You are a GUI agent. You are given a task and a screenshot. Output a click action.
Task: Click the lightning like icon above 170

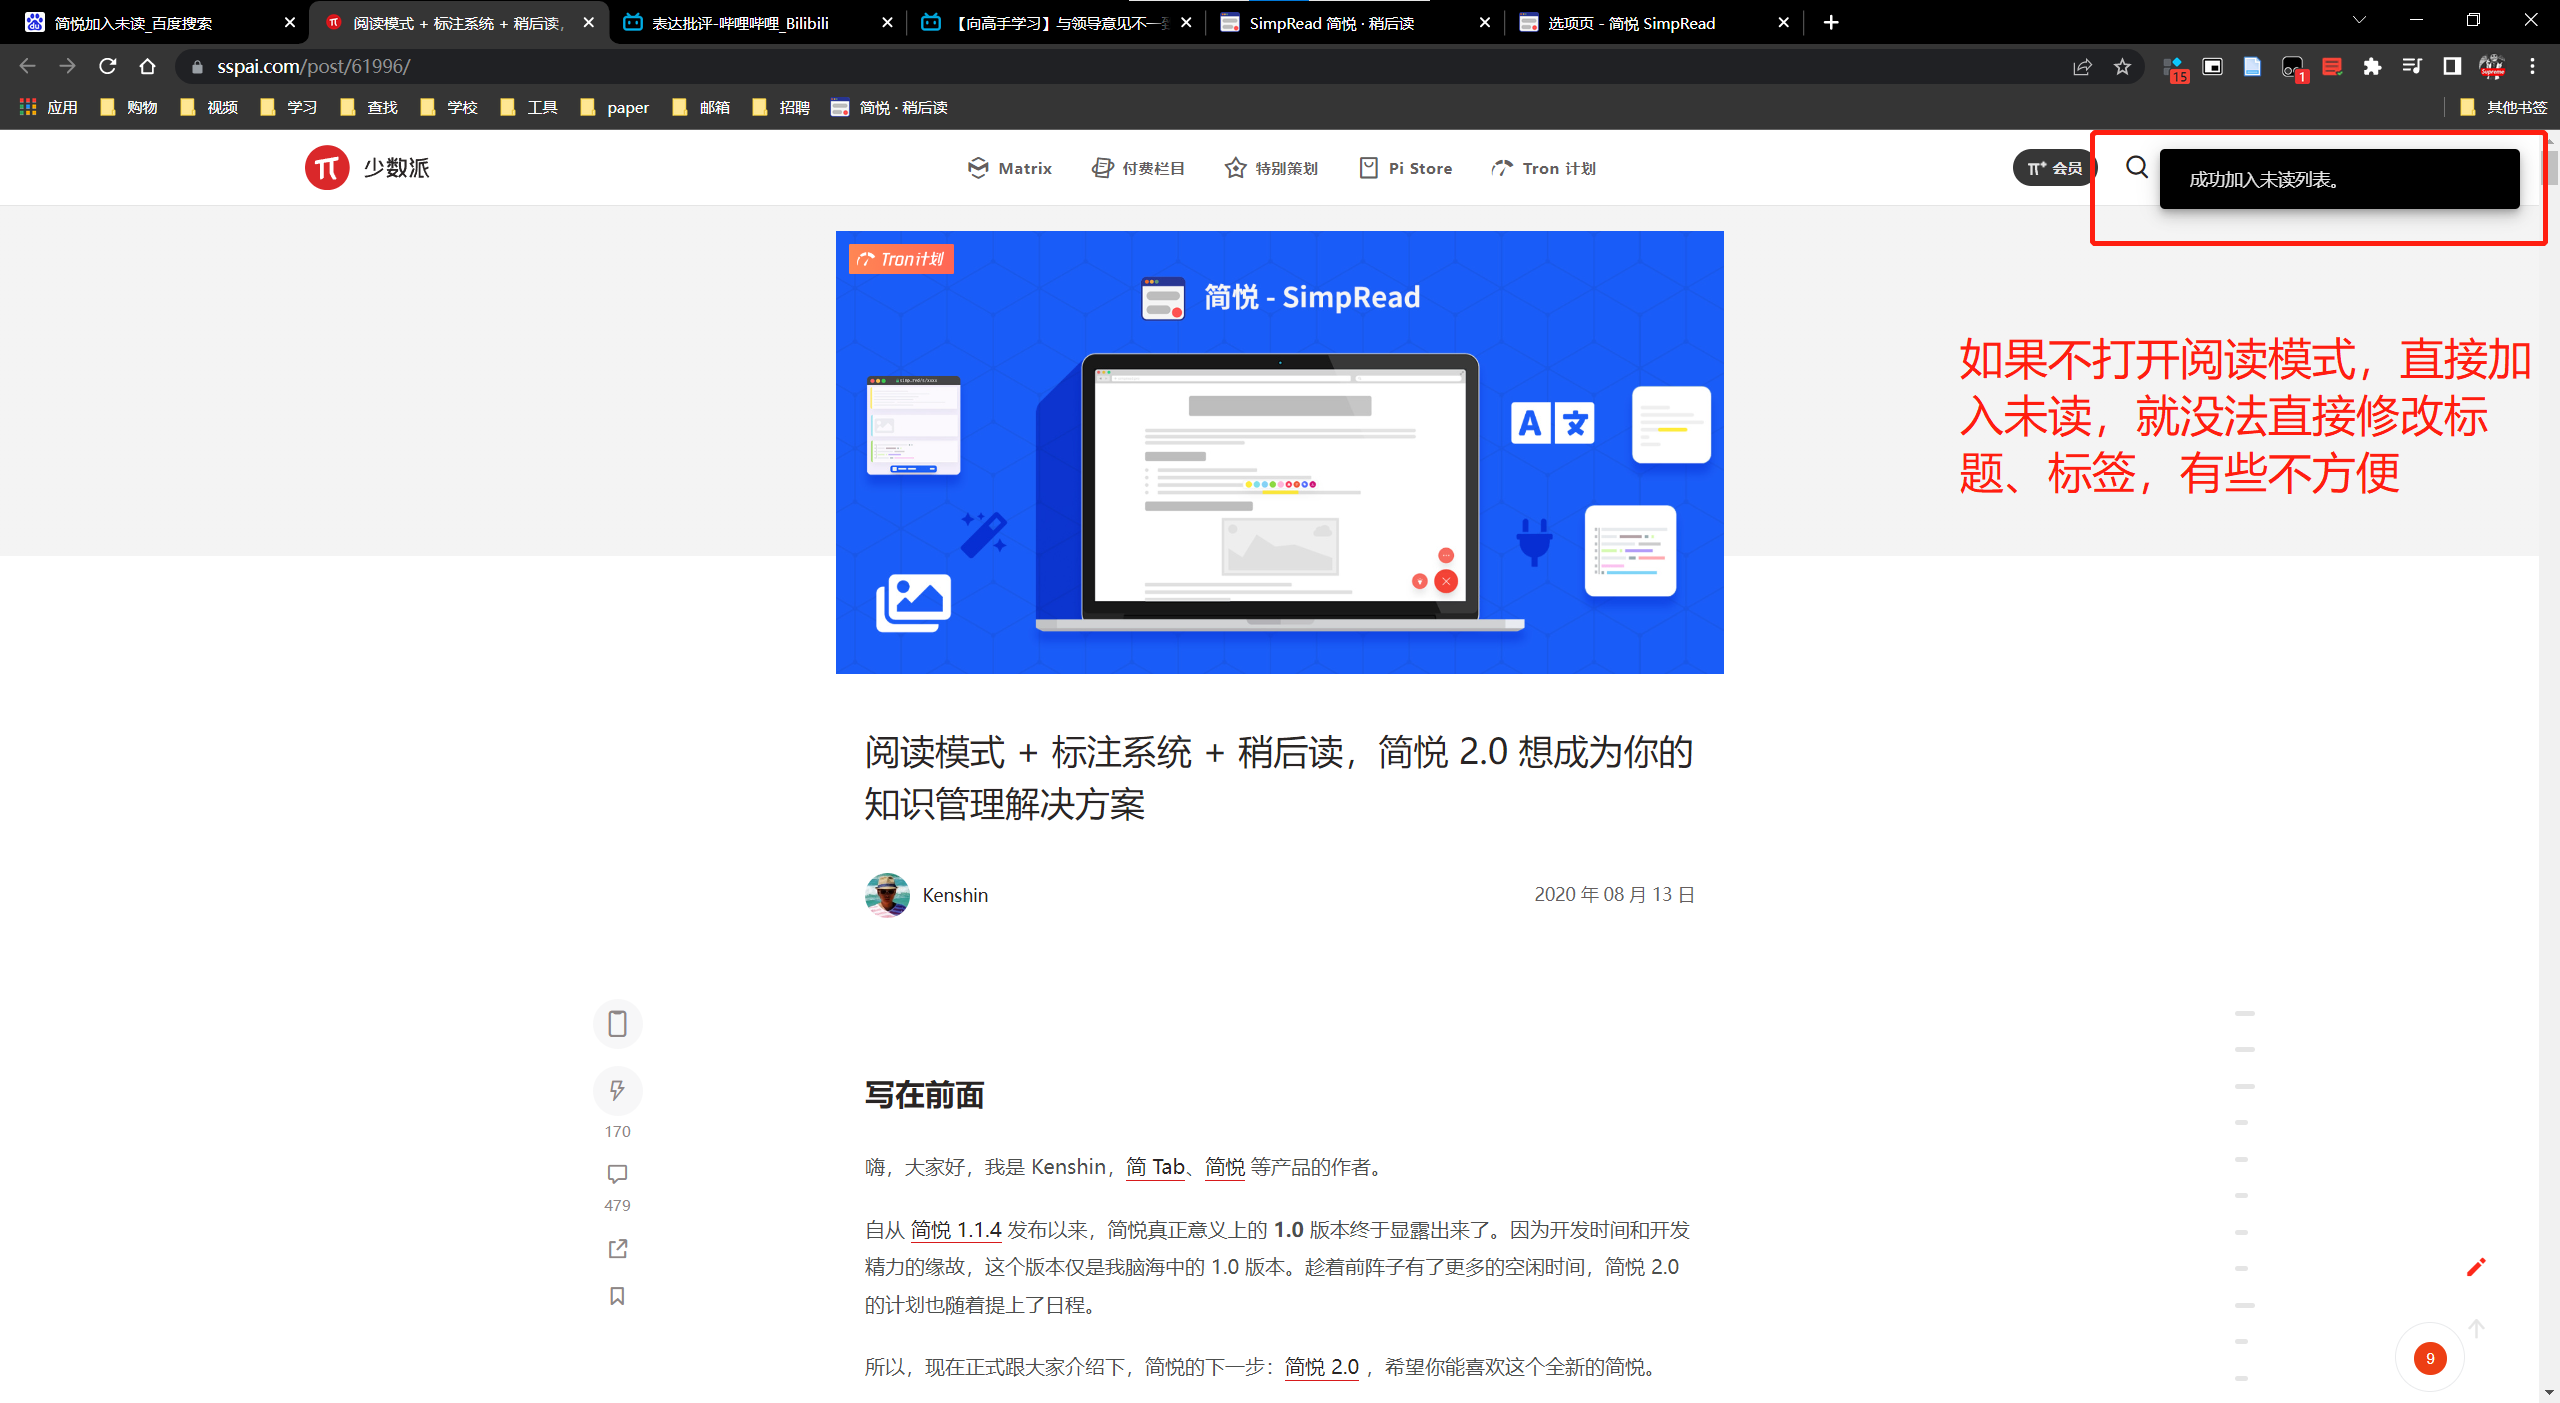coord(617,1090)
